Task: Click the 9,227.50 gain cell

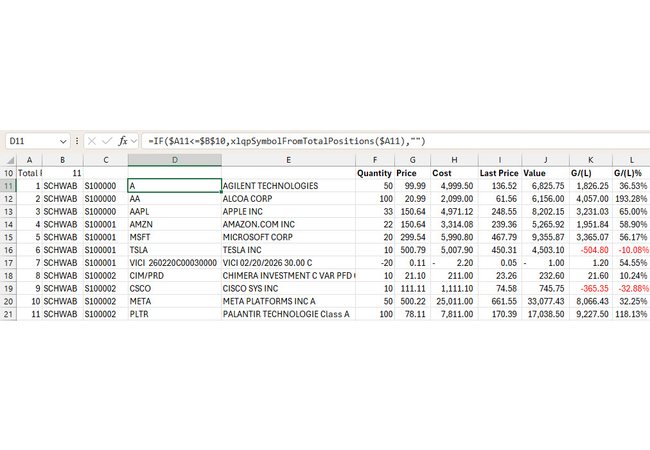Action: (x=591, y=315)
